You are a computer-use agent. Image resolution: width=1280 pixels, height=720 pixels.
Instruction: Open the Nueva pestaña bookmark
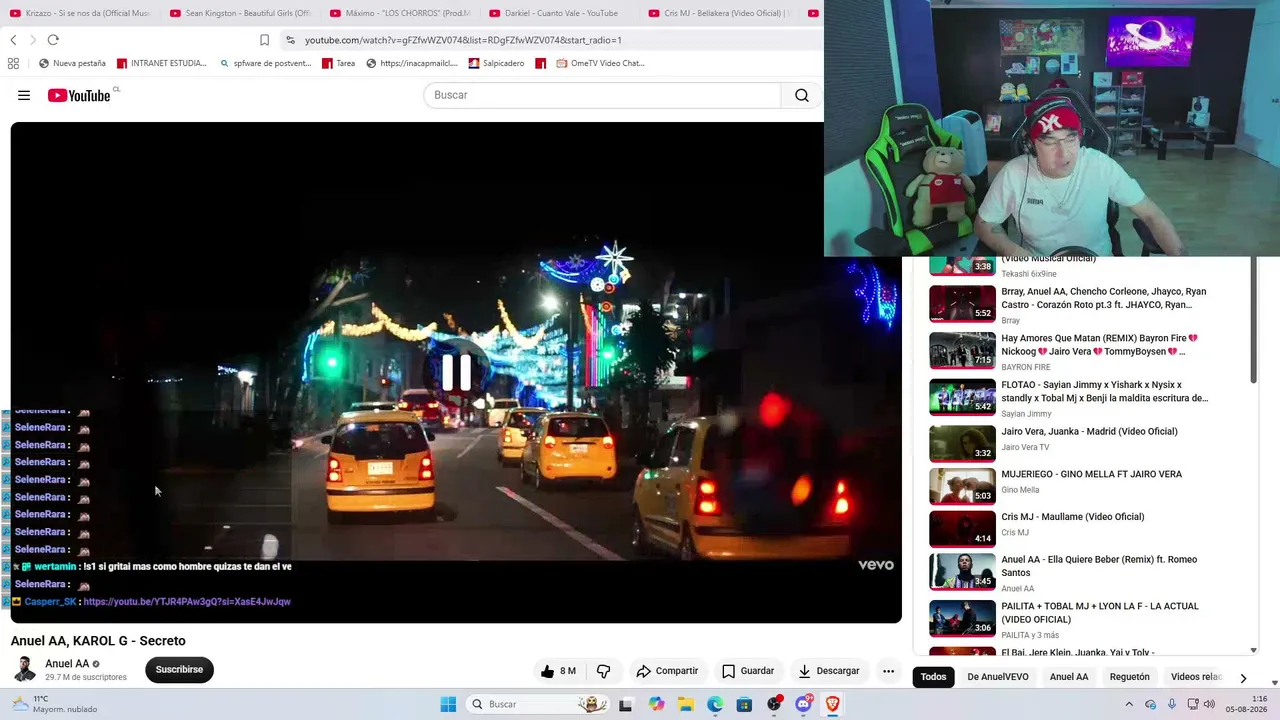point(72,63)
